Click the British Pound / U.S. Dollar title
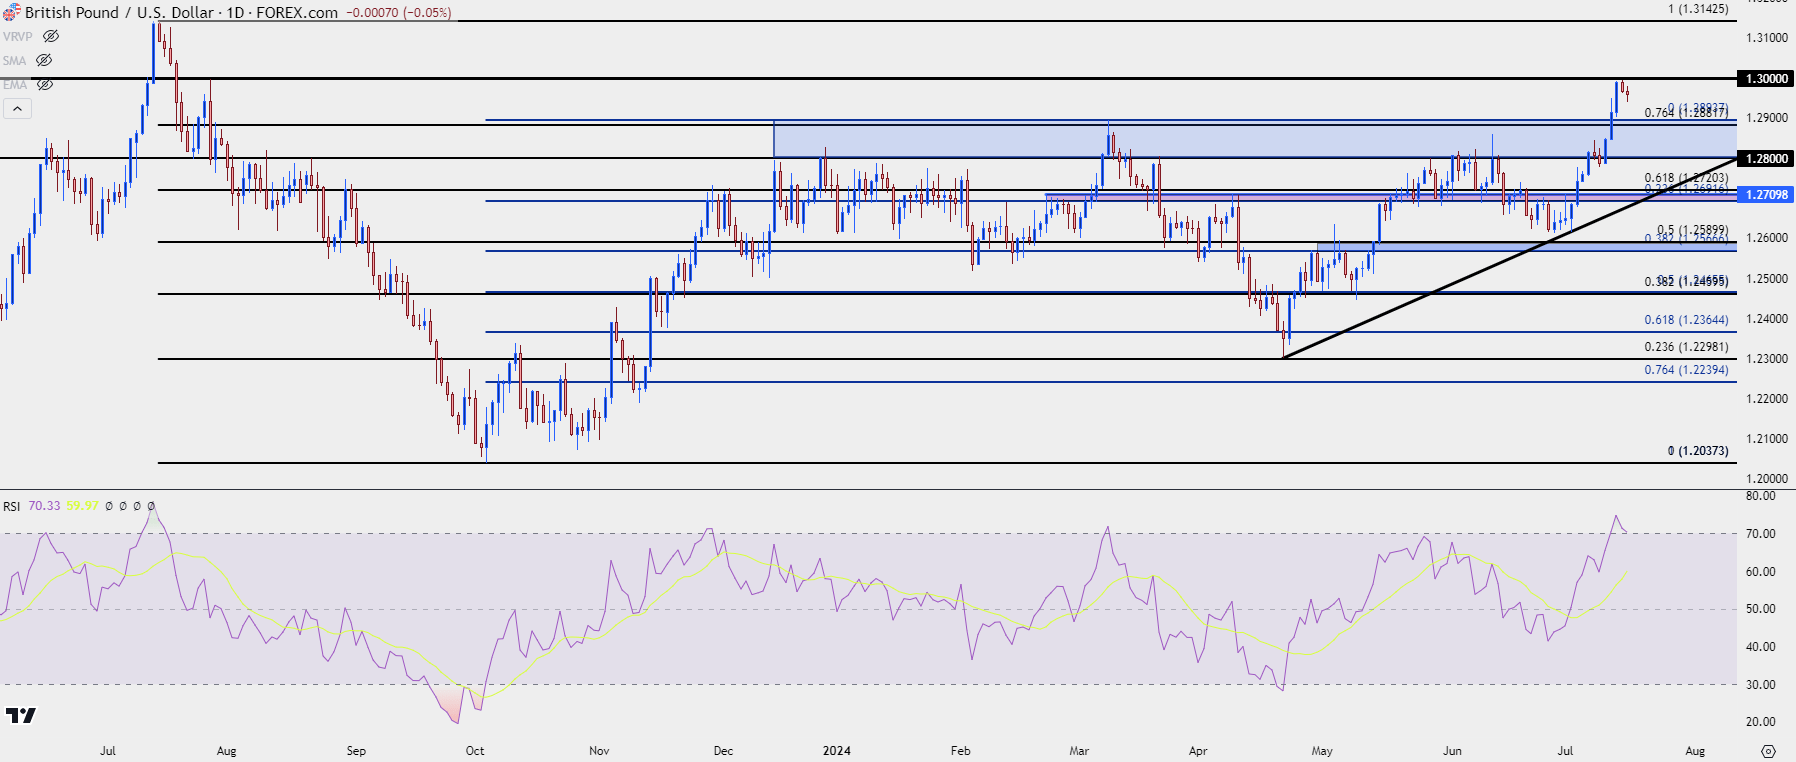 119,13
